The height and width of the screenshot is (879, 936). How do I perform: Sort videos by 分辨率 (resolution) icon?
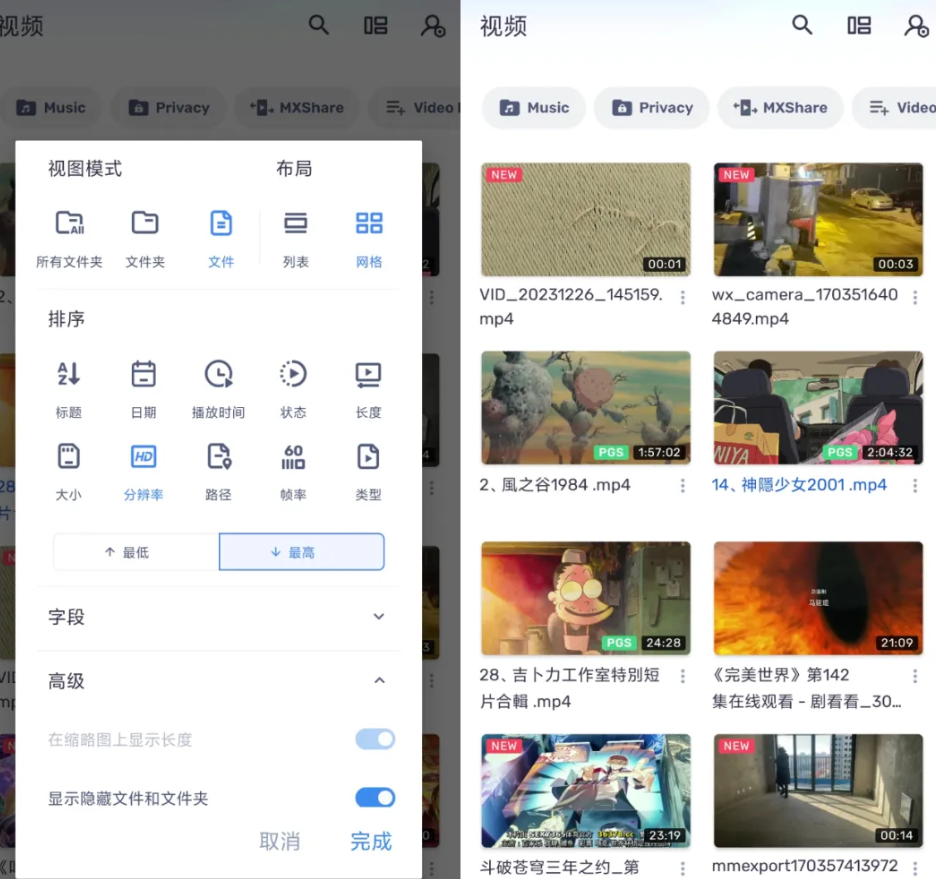tap(143, 458)
